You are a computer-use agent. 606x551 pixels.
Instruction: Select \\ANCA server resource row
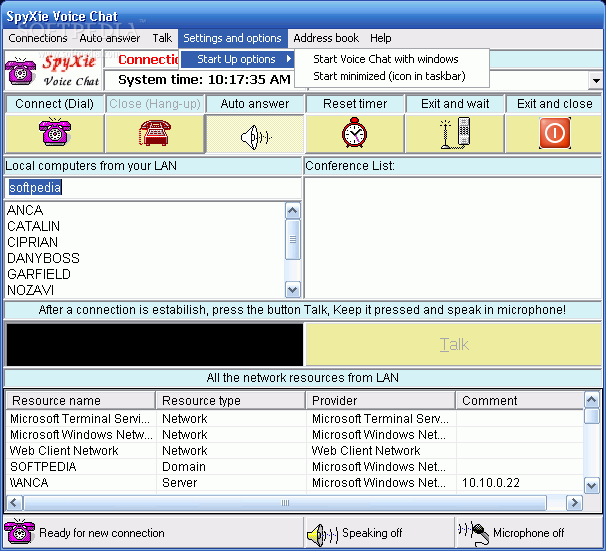(295, 483)
